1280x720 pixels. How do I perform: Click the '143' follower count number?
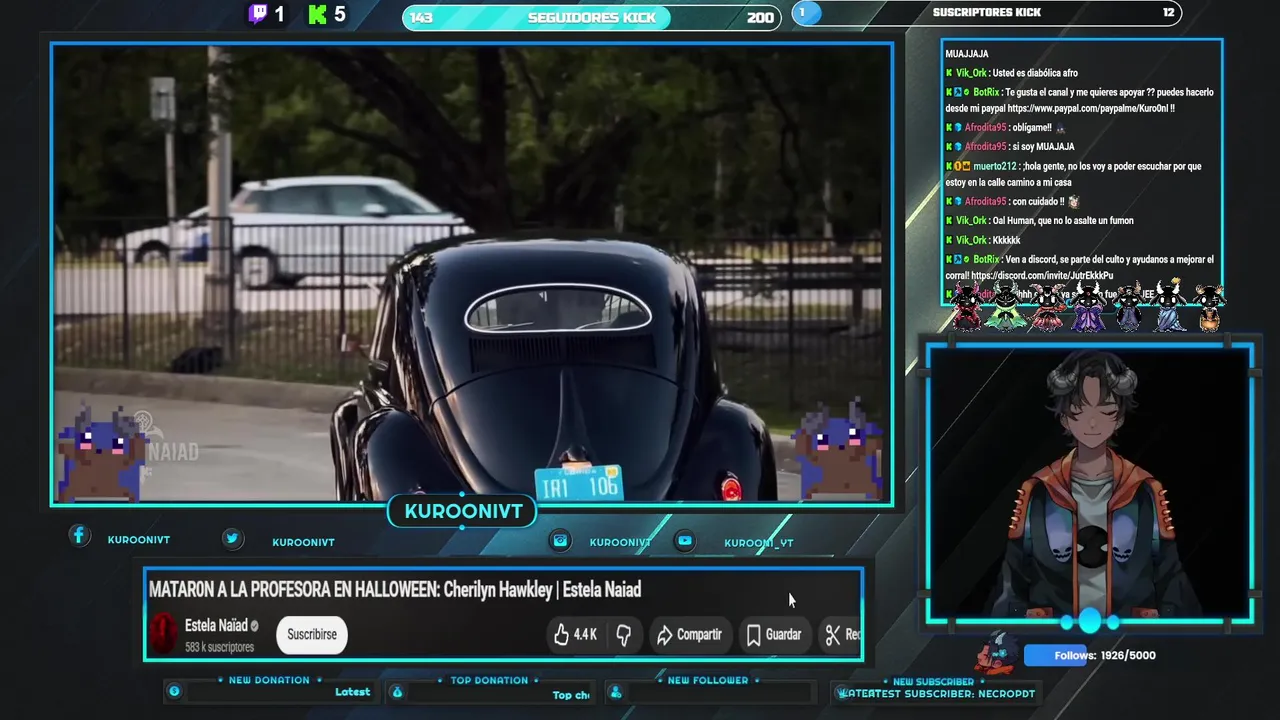tap(421, 17)
